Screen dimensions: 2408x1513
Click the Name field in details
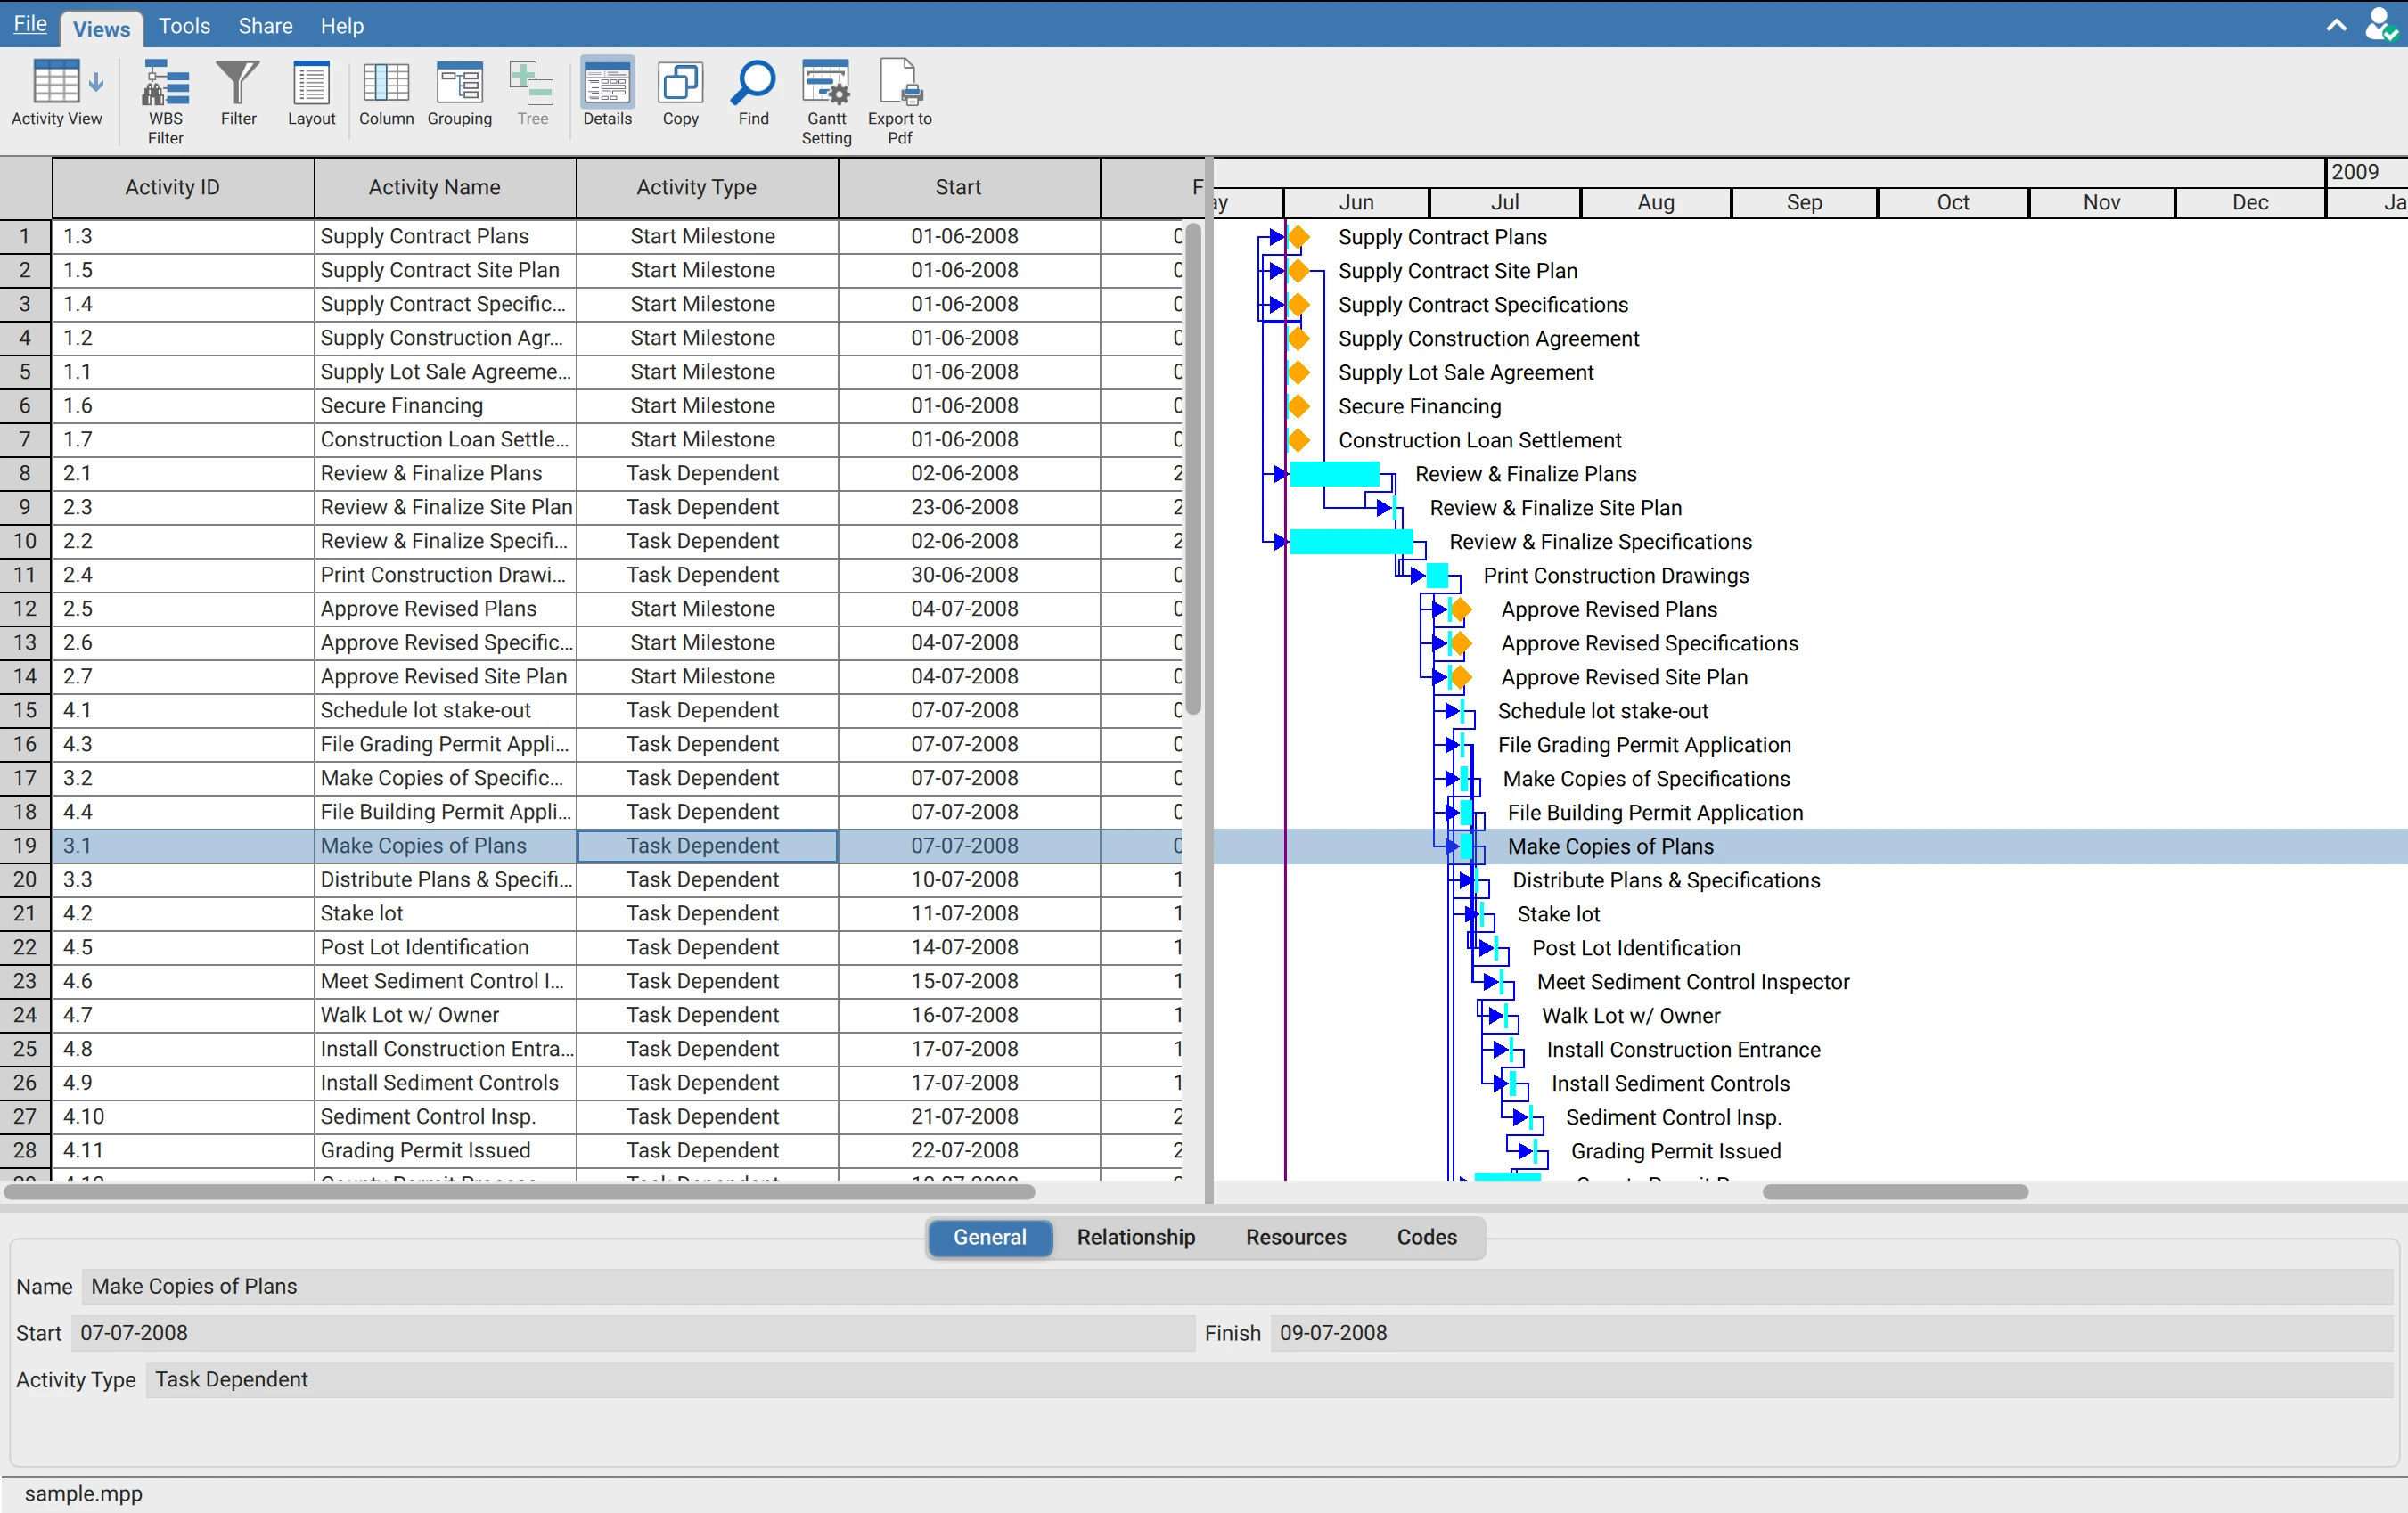pos(1238,1286)
